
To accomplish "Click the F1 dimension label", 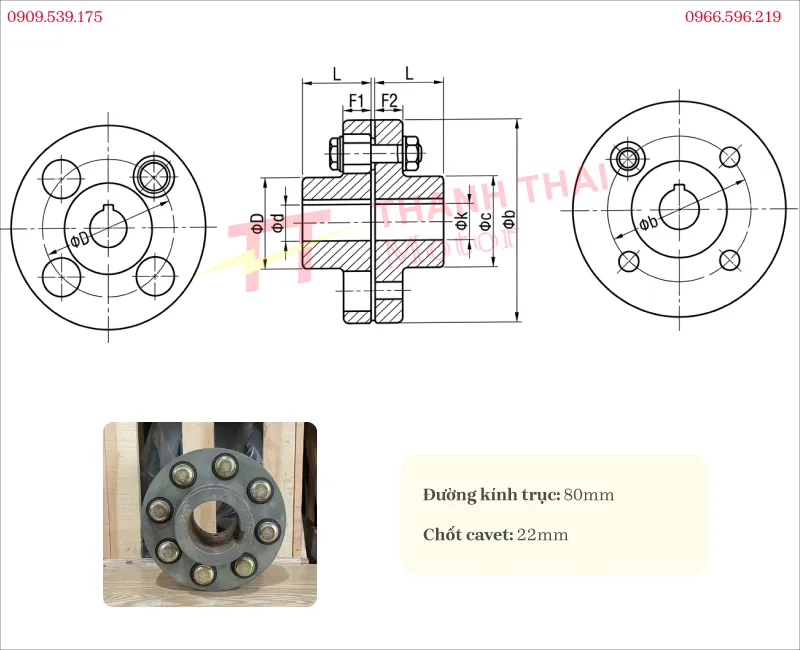I will tap(357, 101).
